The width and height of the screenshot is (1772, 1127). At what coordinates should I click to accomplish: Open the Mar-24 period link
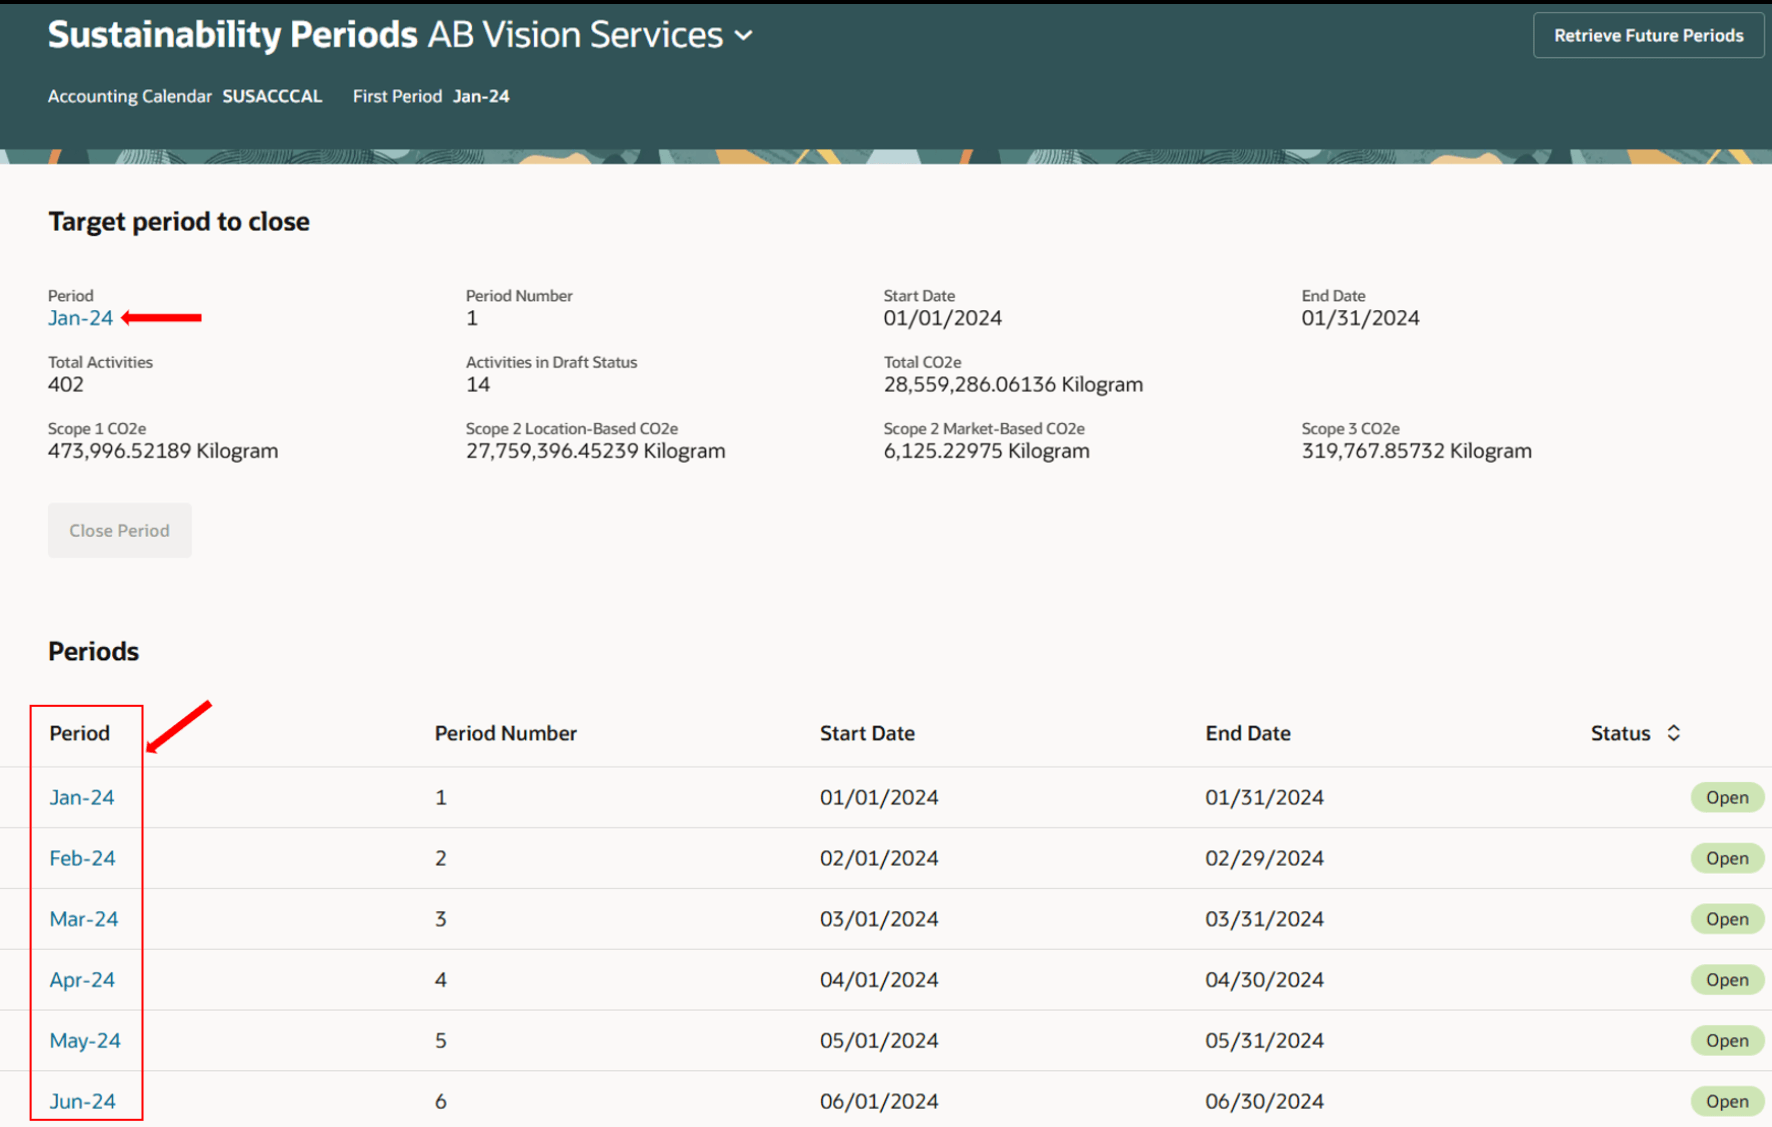click(84, 919)
